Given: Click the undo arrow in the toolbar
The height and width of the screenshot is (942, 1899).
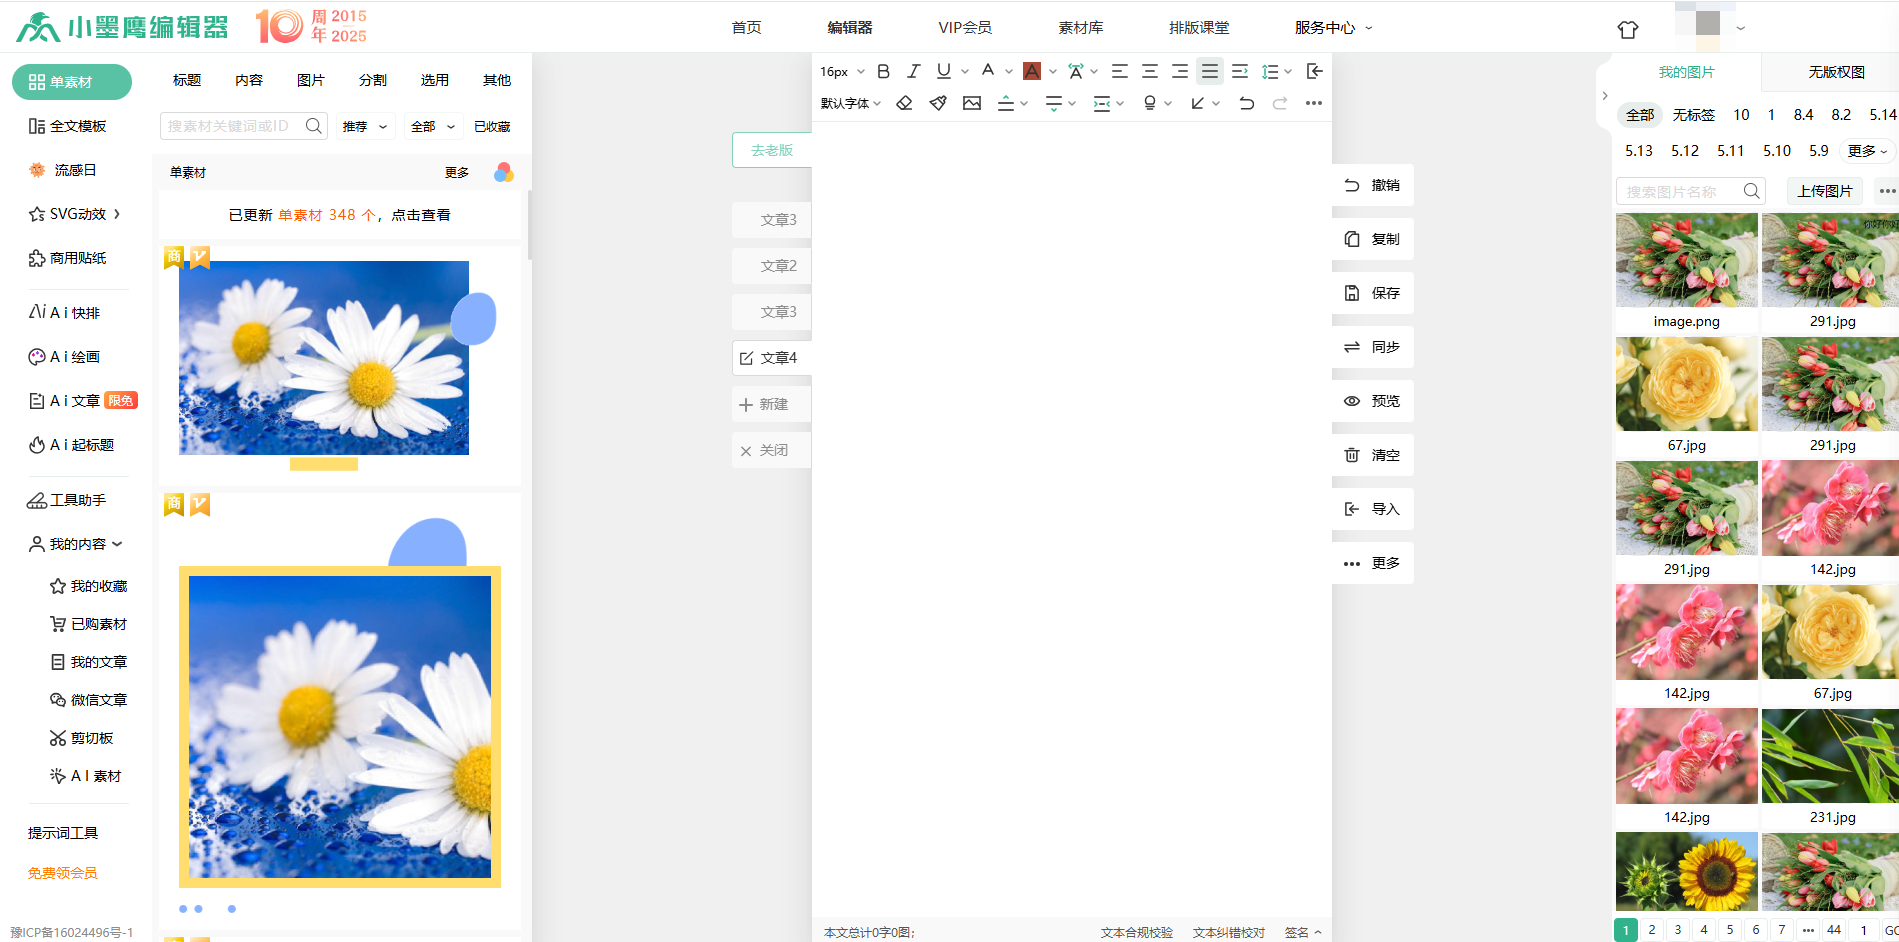Looking at the screenshot, I should (x=1245, y=103).
